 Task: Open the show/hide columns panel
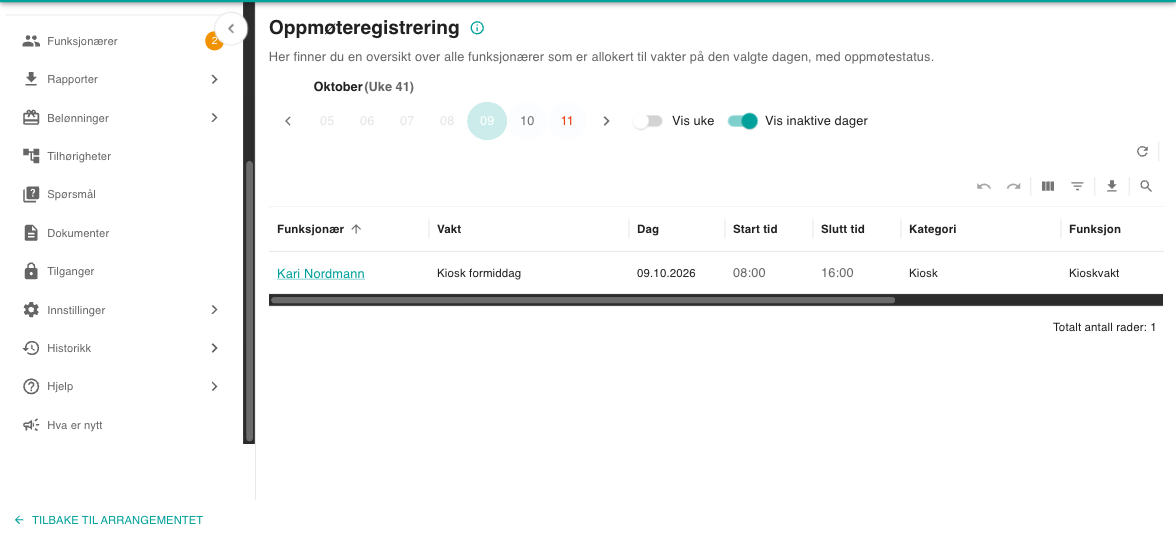1048,186
